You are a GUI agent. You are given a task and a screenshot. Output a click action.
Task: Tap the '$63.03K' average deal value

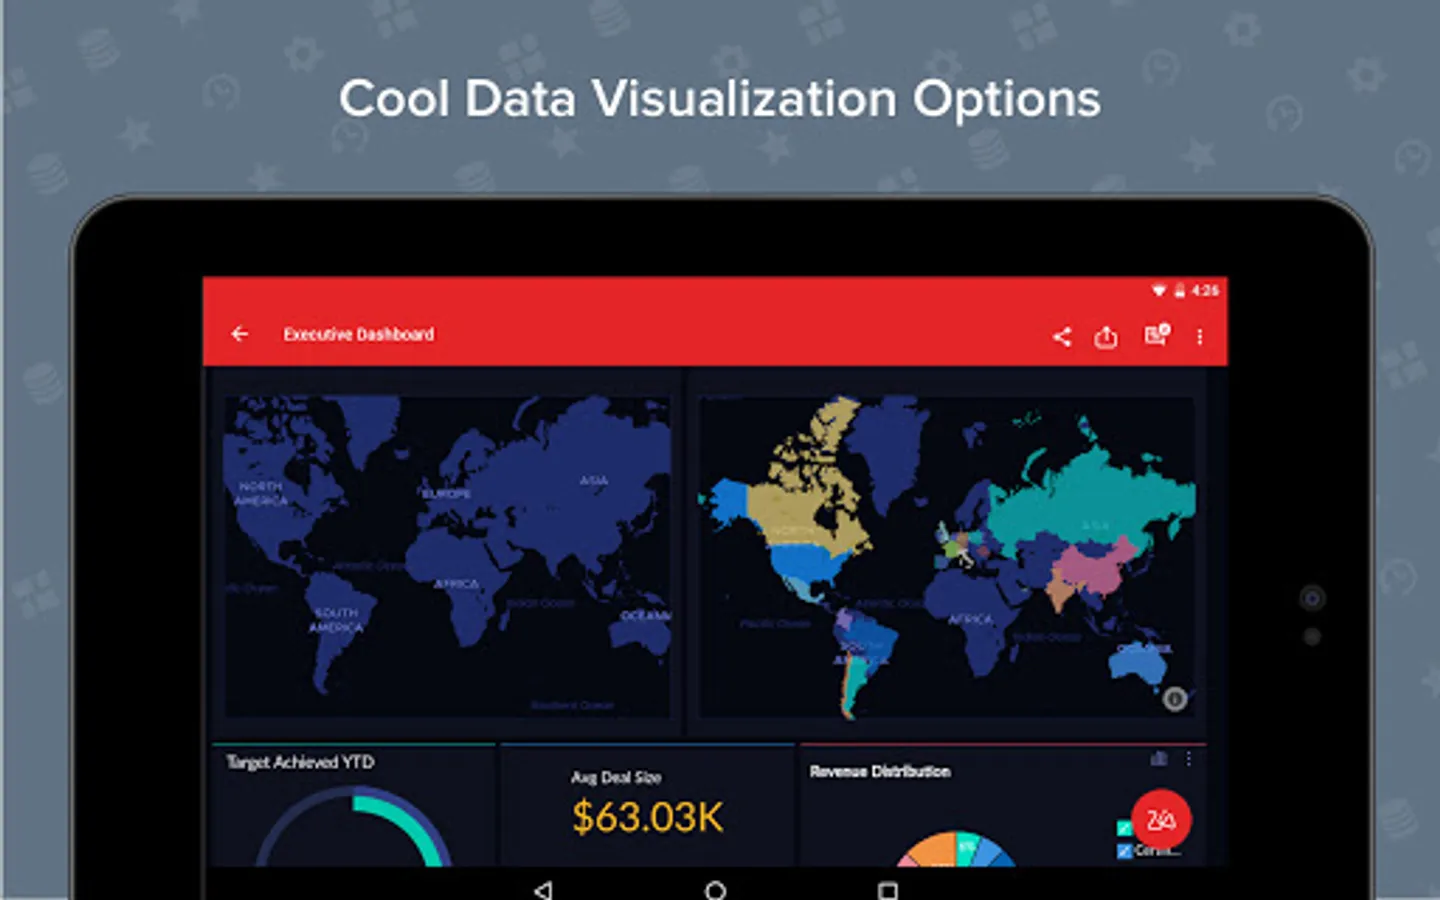648,817
